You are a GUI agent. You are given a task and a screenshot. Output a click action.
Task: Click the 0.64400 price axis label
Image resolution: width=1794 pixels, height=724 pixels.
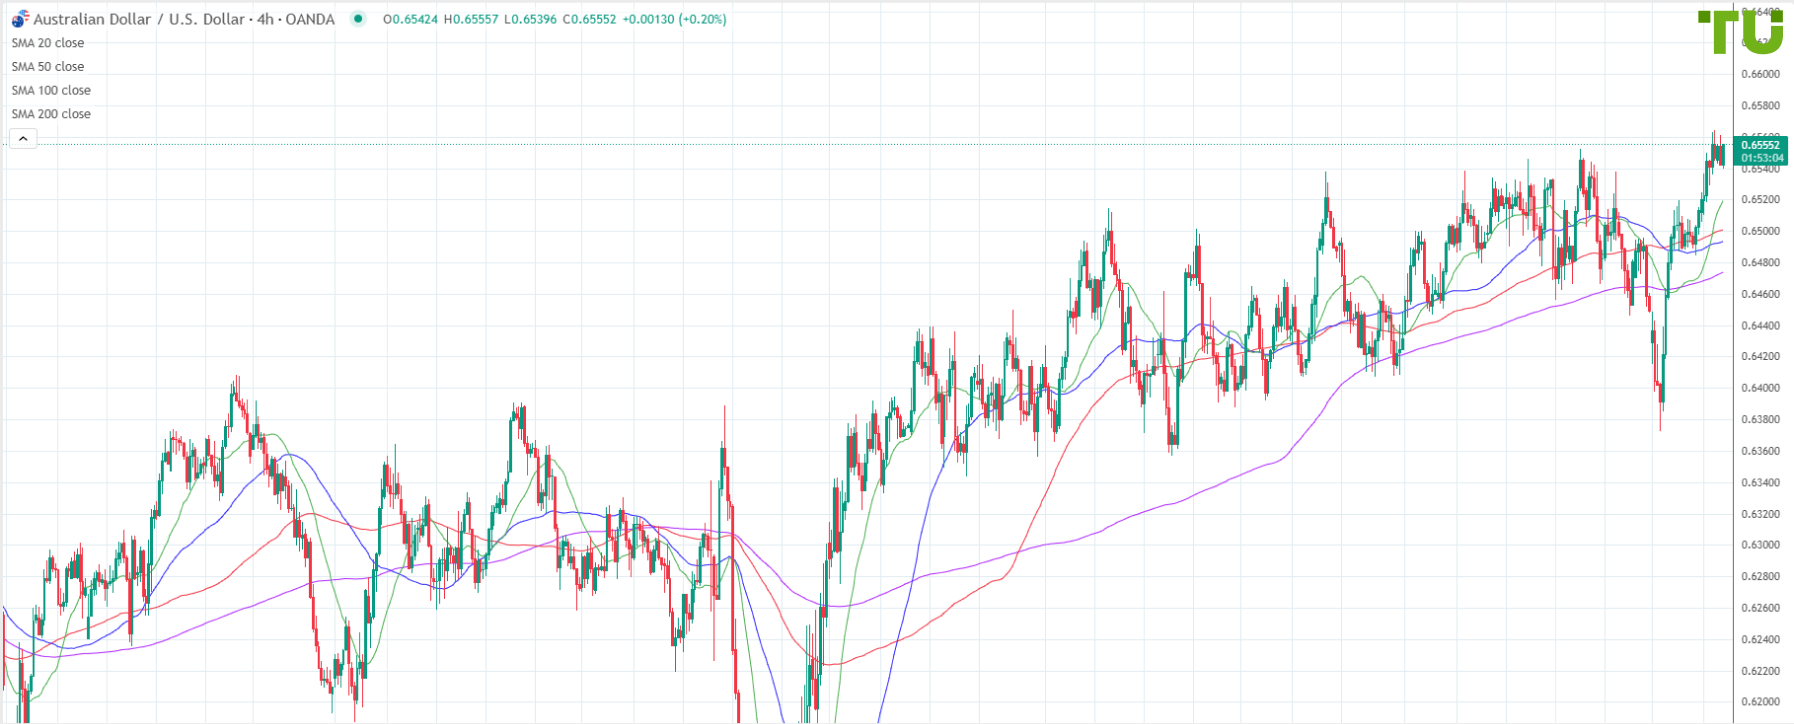pyautogui.click(x=1761, y=325)
